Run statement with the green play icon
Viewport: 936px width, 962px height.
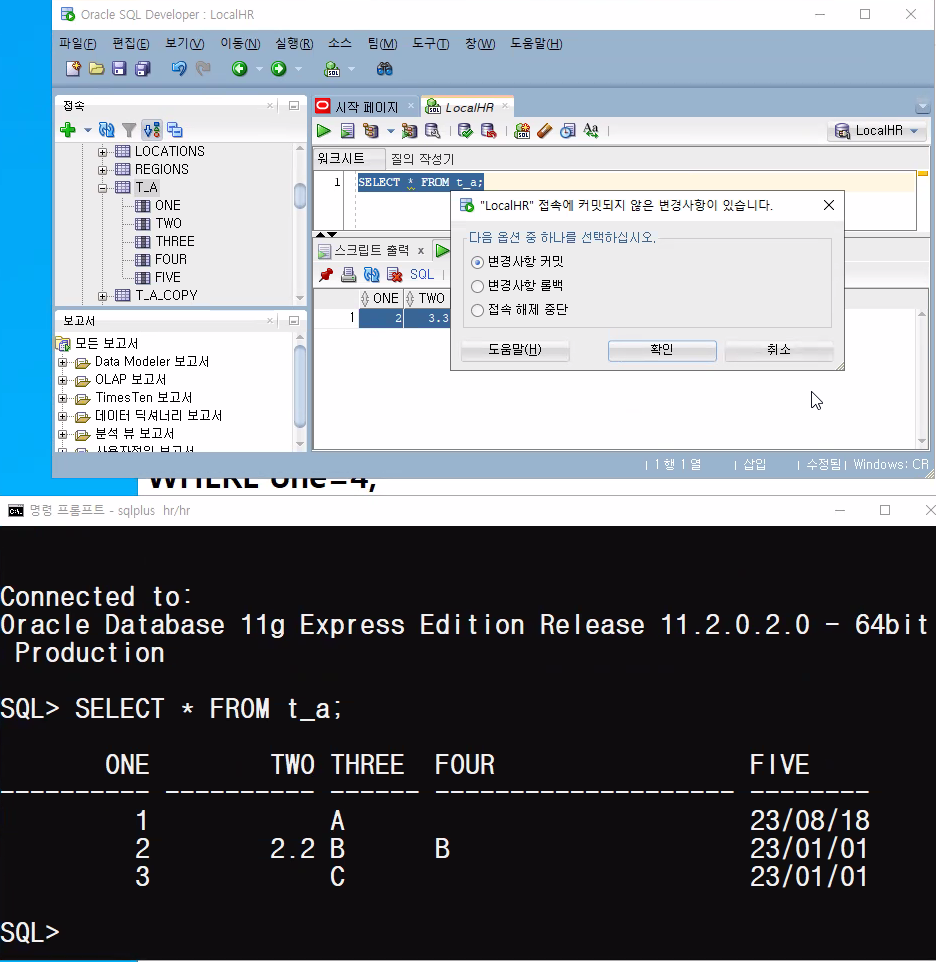[x=324, y=131]
